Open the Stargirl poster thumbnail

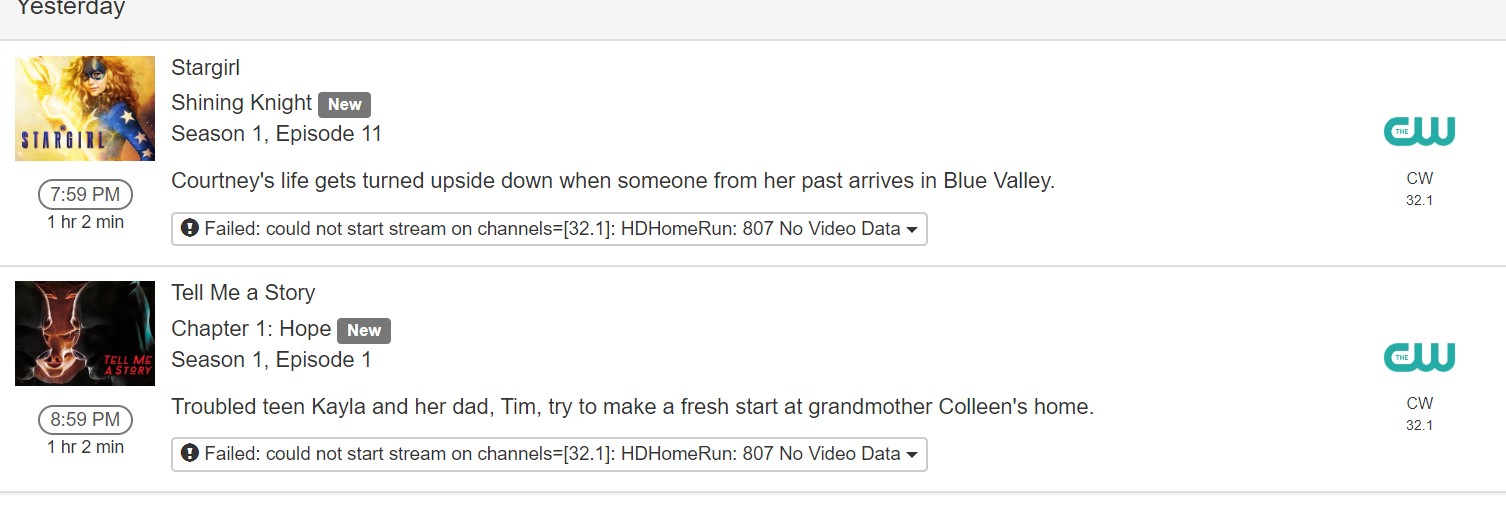[85, 108]
